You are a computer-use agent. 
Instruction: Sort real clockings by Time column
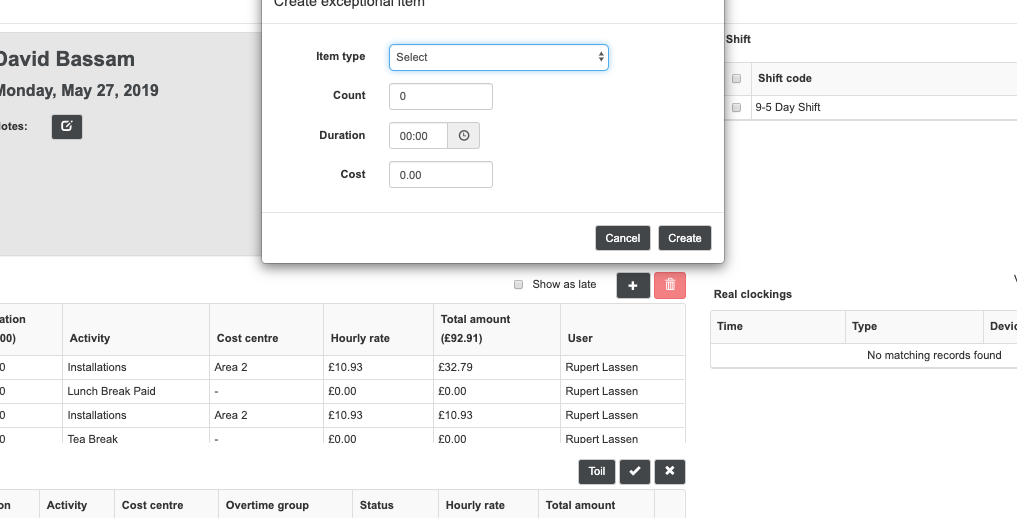[731, 326]
